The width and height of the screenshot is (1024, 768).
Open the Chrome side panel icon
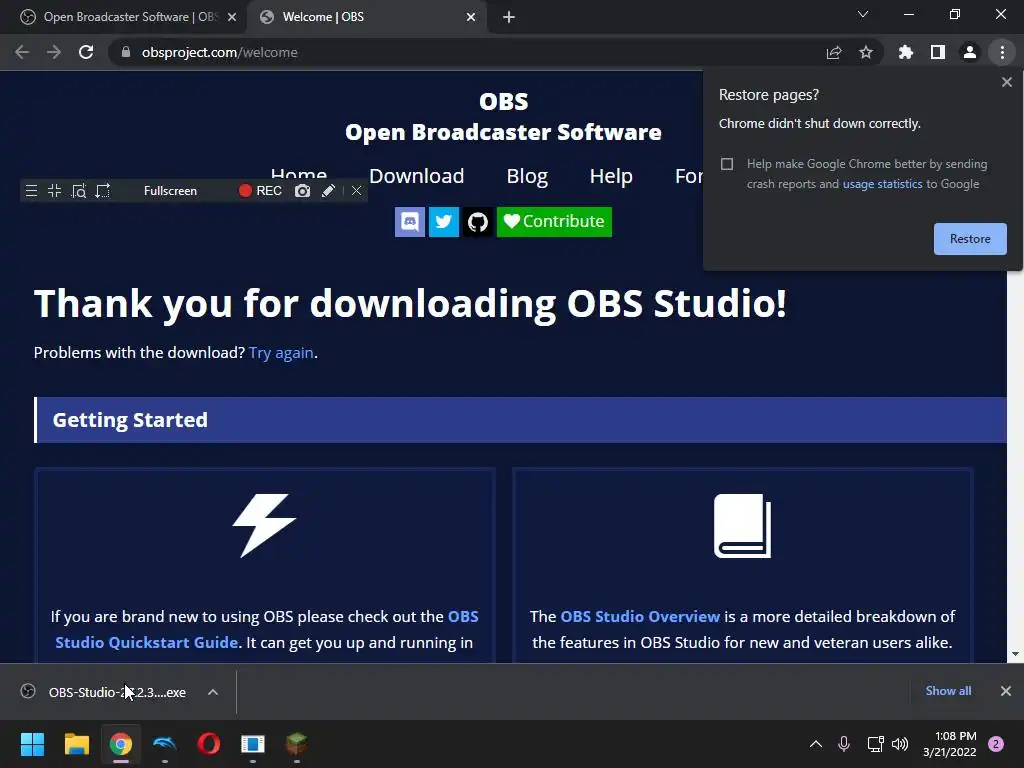click(x=938, y=52)
